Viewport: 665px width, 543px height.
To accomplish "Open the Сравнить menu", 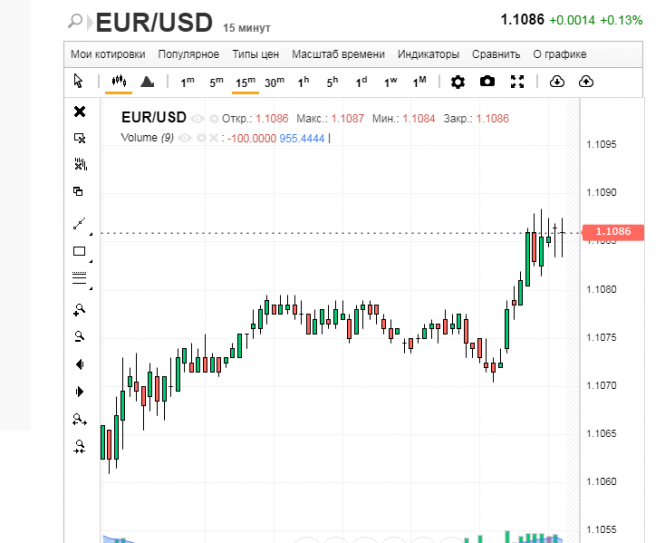I will pos(496,54).
